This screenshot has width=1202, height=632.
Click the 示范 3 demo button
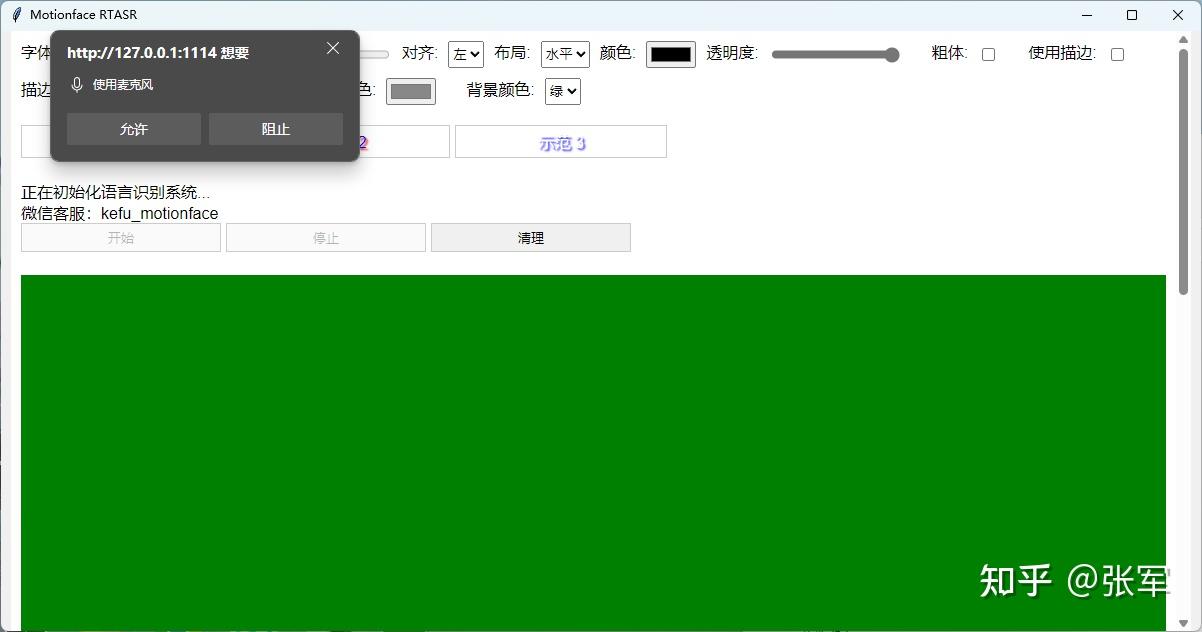click(x=560, y=141)
